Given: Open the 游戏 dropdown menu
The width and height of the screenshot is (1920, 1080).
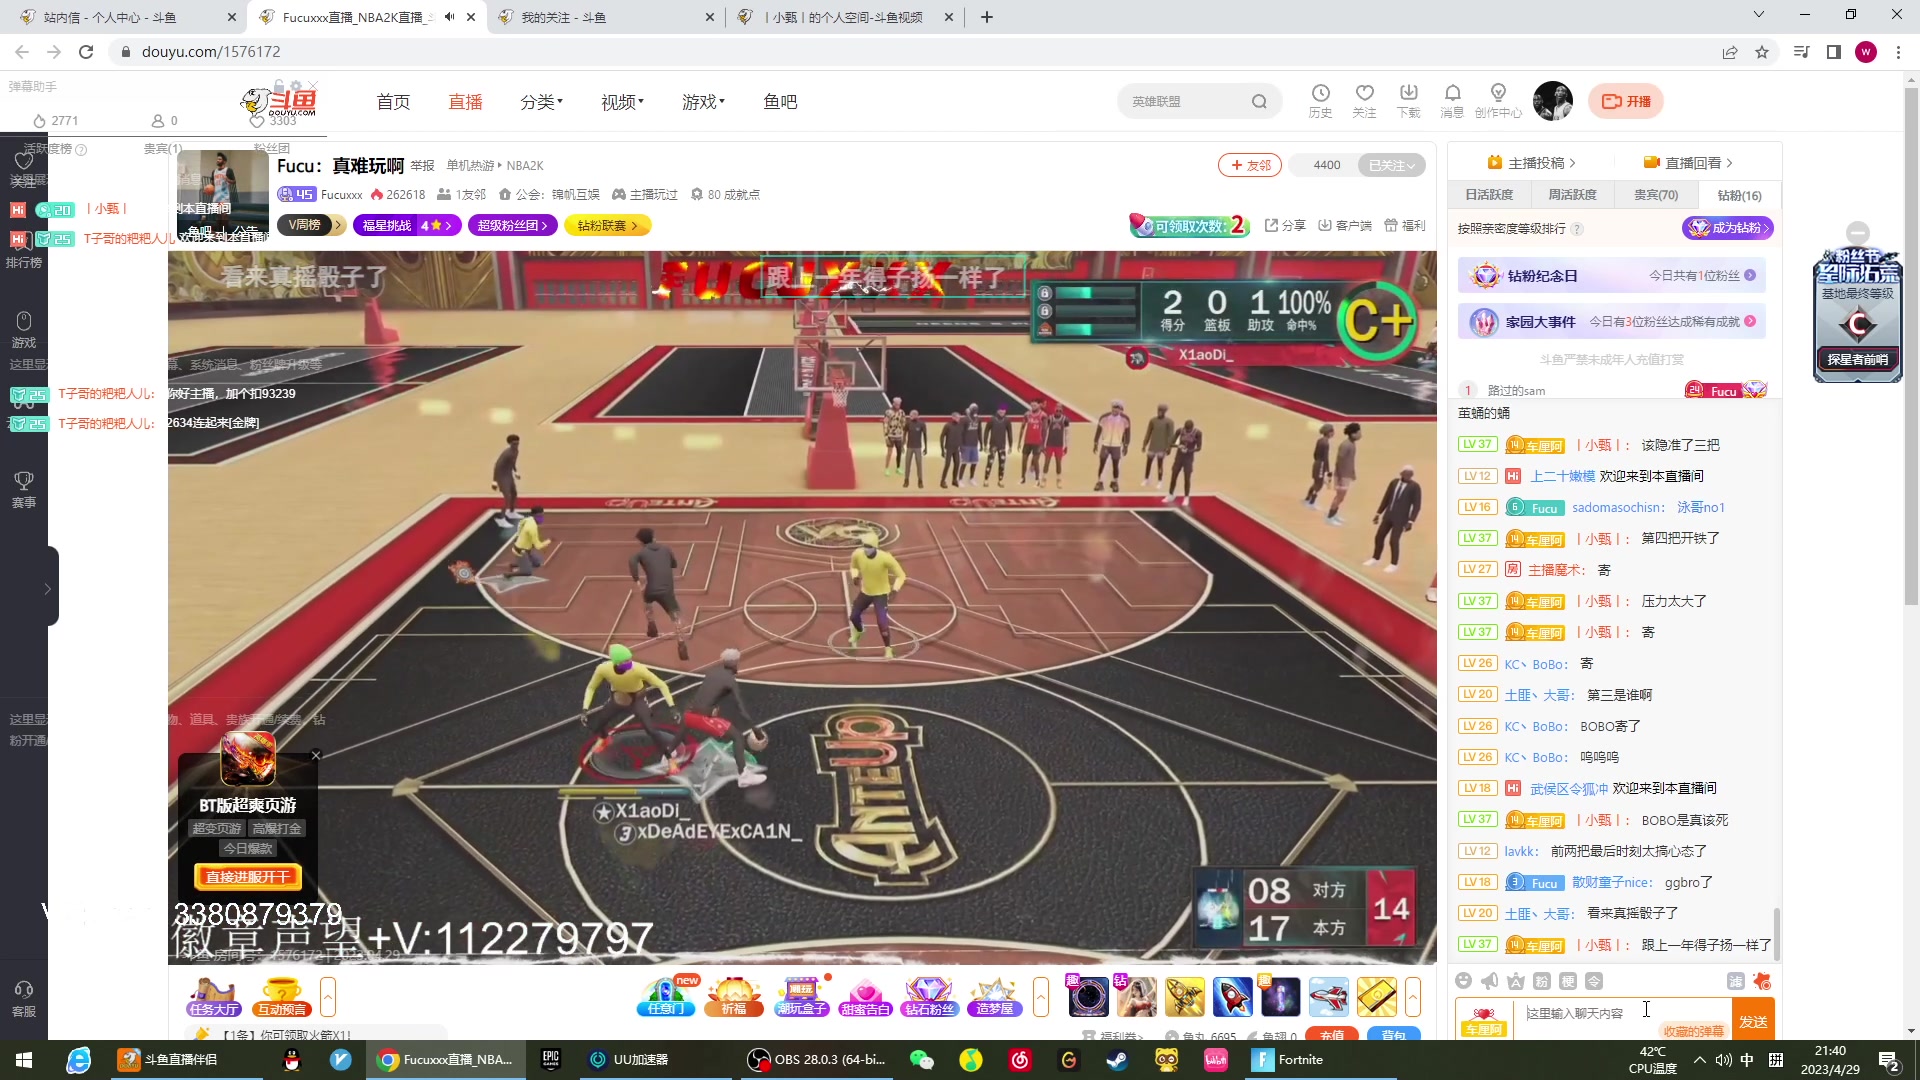Looking at the screenshot, I should [703, 102].
